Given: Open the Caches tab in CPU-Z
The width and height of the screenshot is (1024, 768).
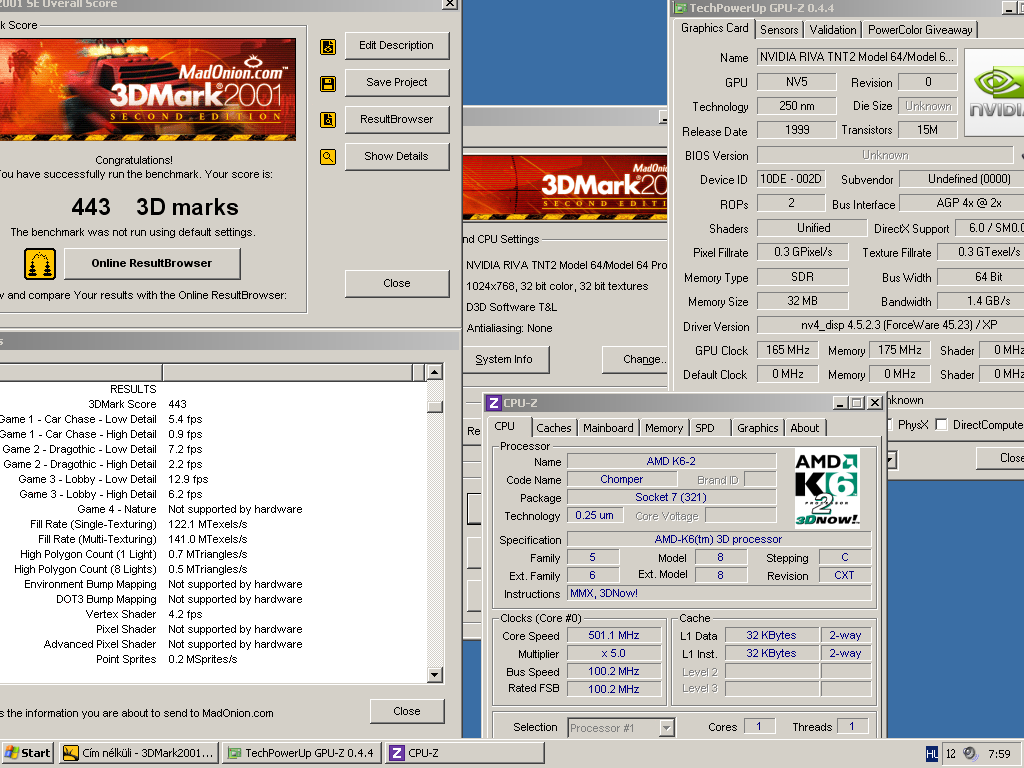Looking at the screenshot, I should 554,428.
